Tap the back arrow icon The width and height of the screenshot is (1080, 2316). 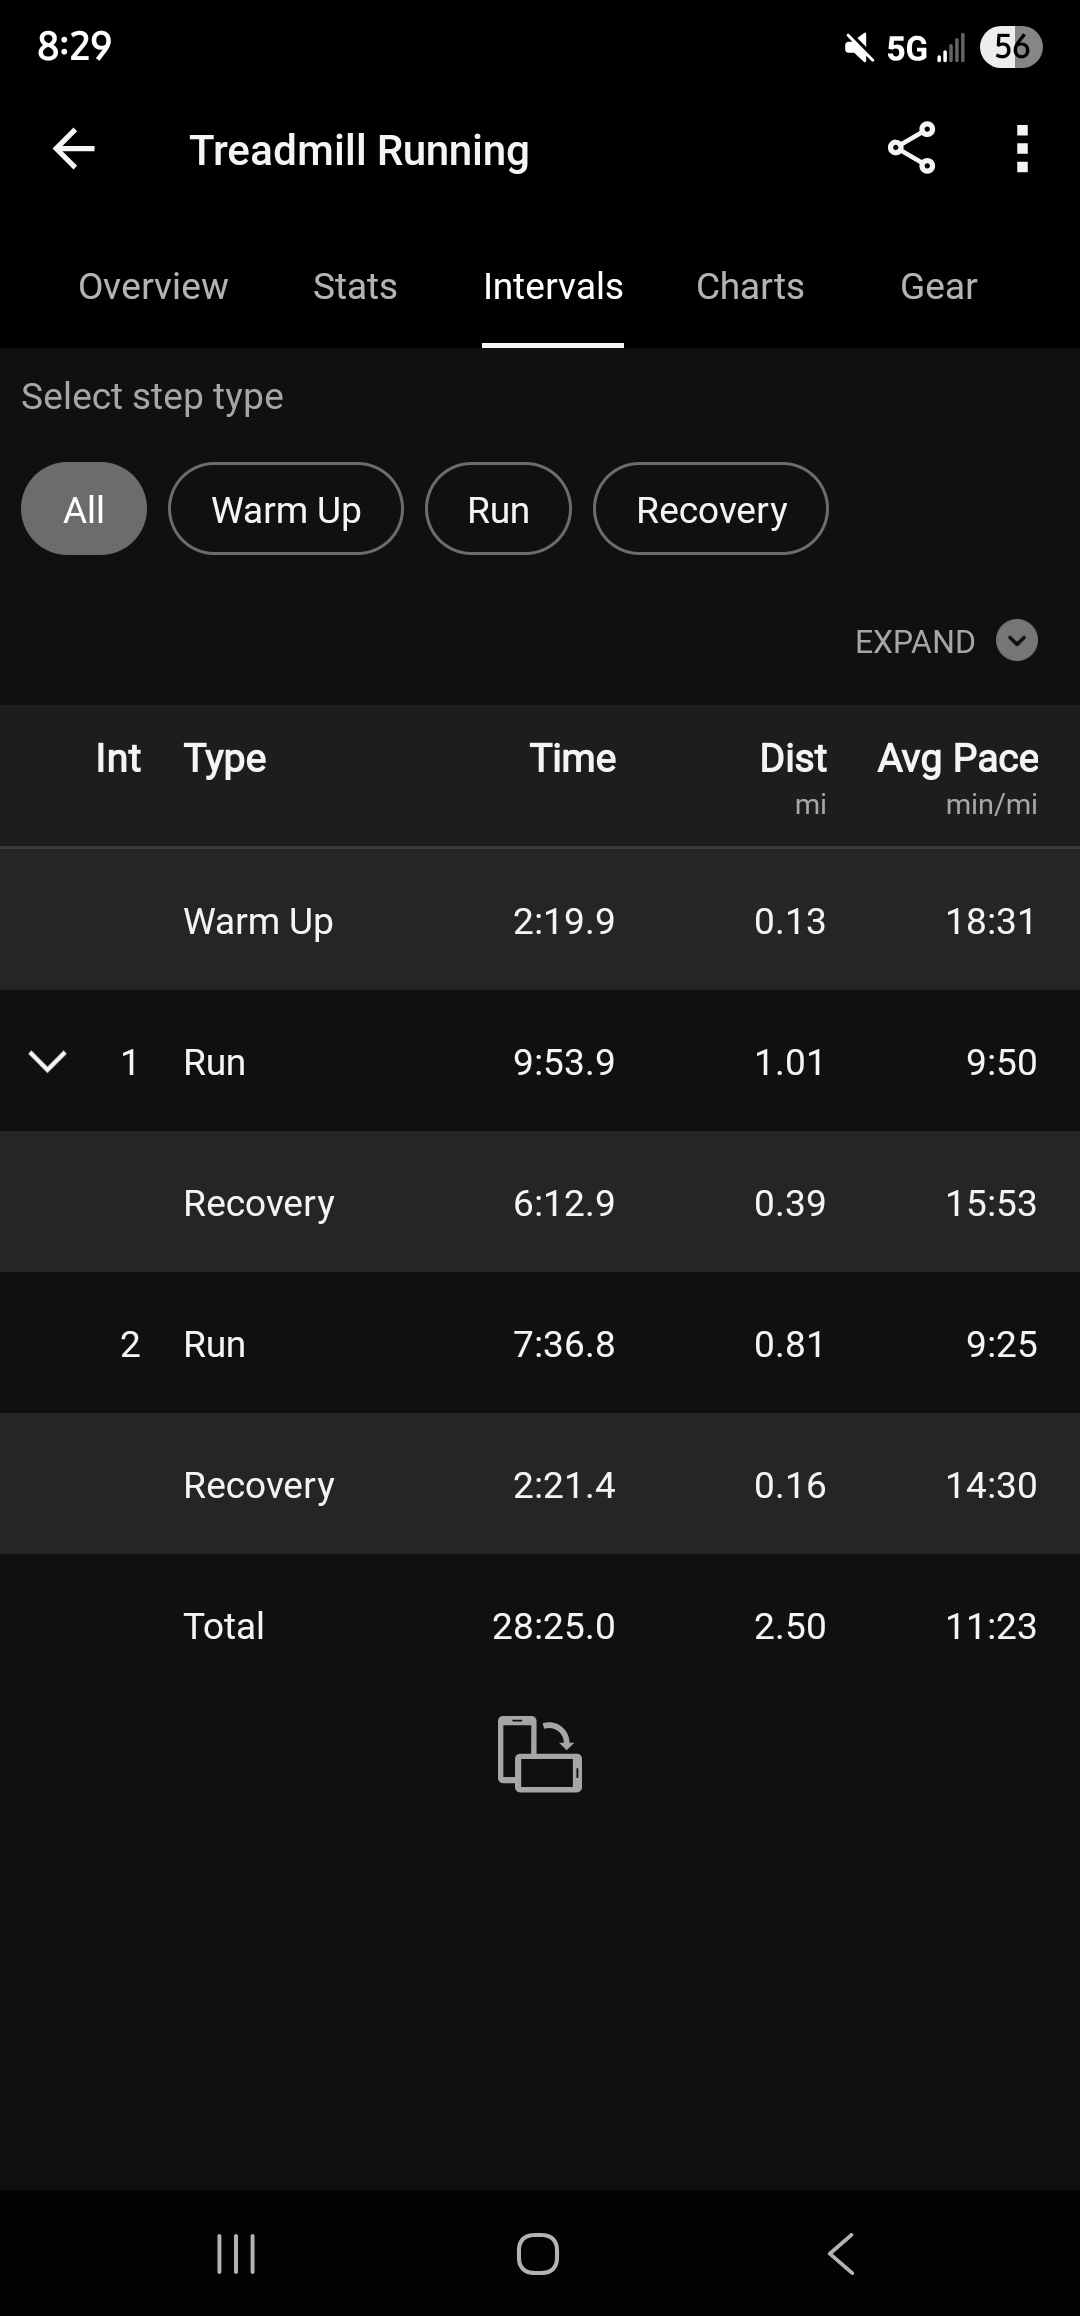click(x=73, y=150)
